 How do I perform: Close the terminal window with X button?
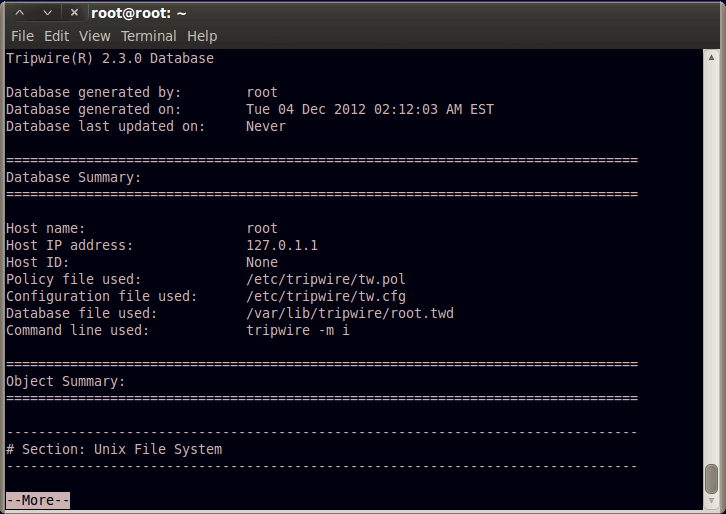point(74,13)
